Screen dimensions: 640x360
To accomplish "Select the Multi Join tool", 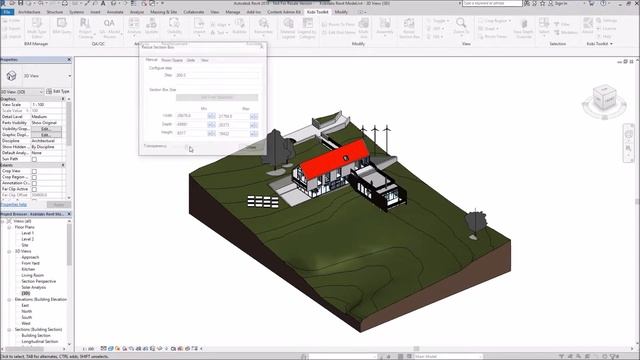I will click(x=363, y=28).
